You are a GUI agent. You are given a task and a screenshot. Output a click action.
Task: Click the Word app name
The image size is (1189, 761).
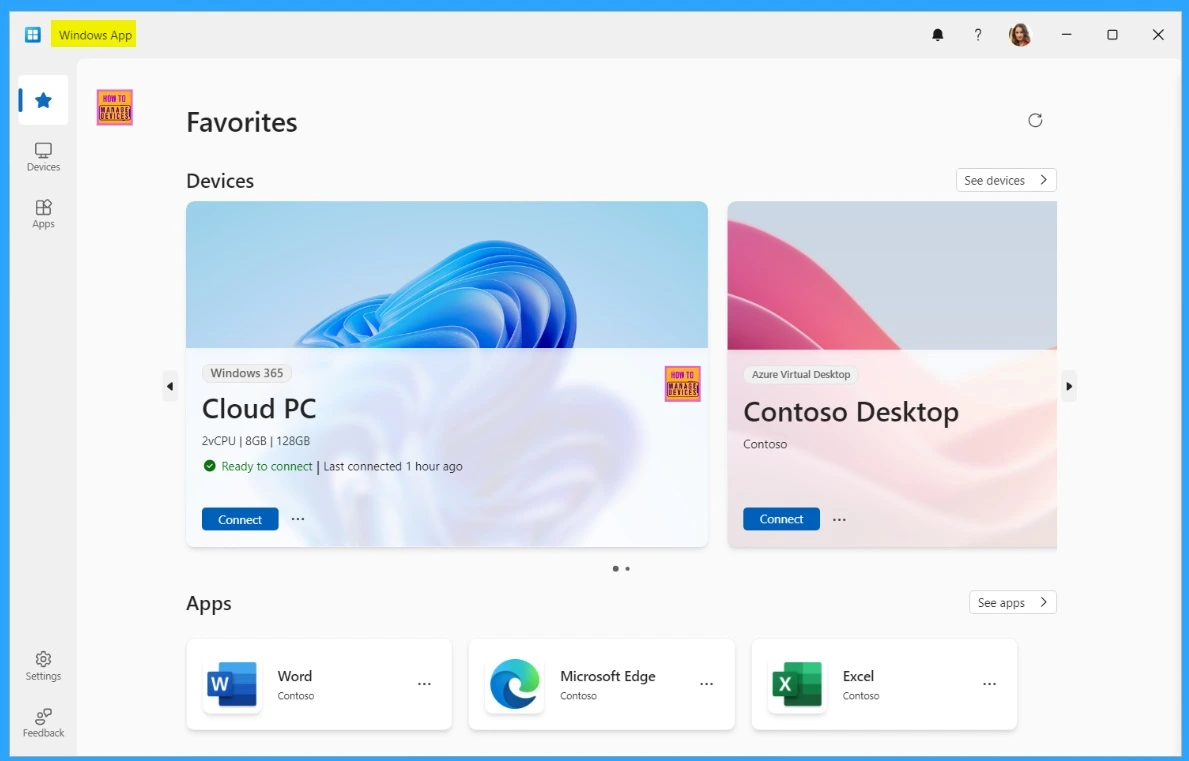(x=294, y=676)
